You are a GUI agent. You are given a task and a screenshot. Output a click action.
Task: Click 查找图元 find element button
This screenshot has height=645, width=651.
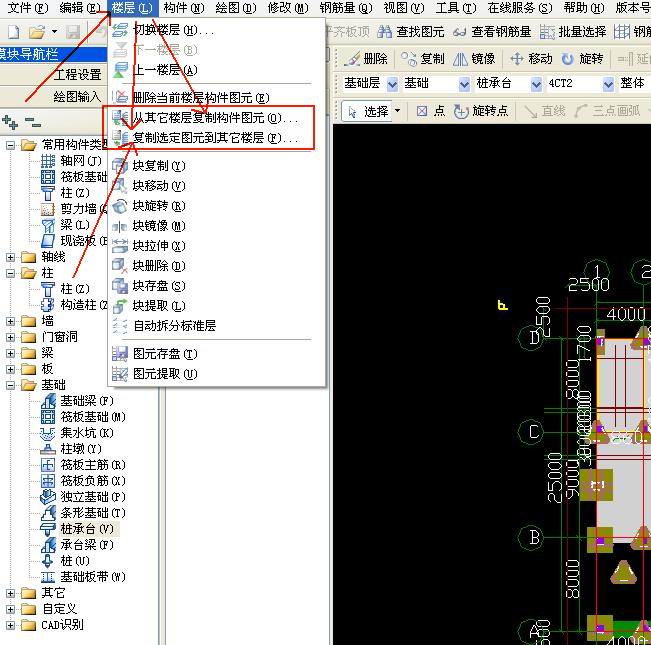click(411, 32)
